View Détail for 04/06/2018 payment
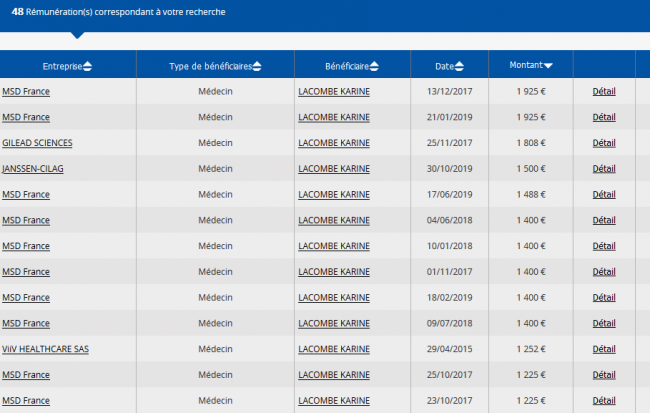650x413 pixels. (604, 220)
